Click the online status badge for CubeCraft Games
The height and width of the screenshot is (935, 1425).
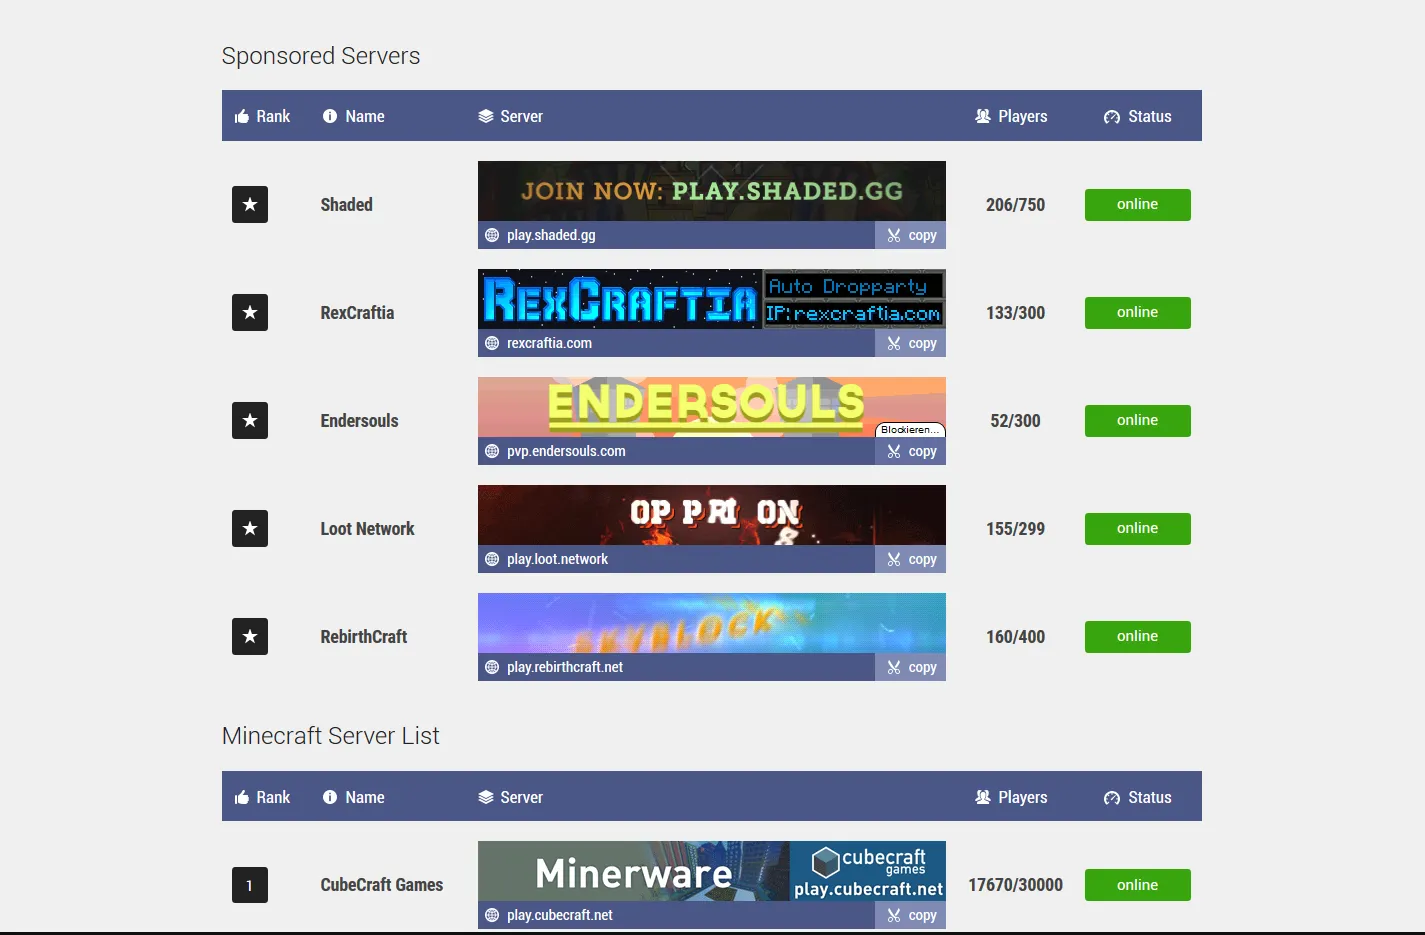click(1138, 885)
